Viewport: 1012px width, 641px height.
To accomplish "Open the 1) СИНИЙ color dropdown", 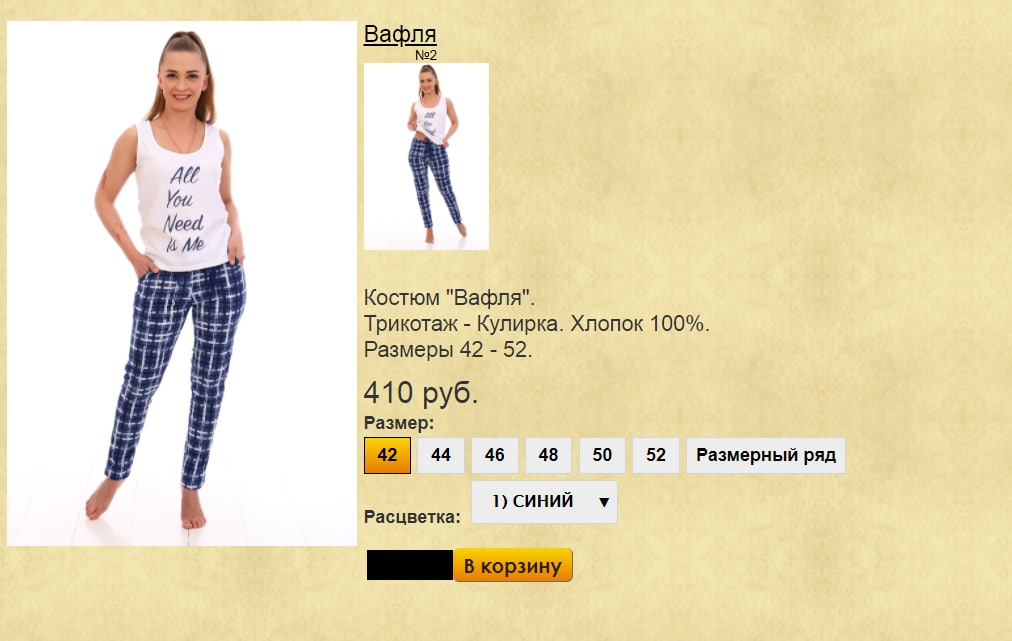I will 544,502.
